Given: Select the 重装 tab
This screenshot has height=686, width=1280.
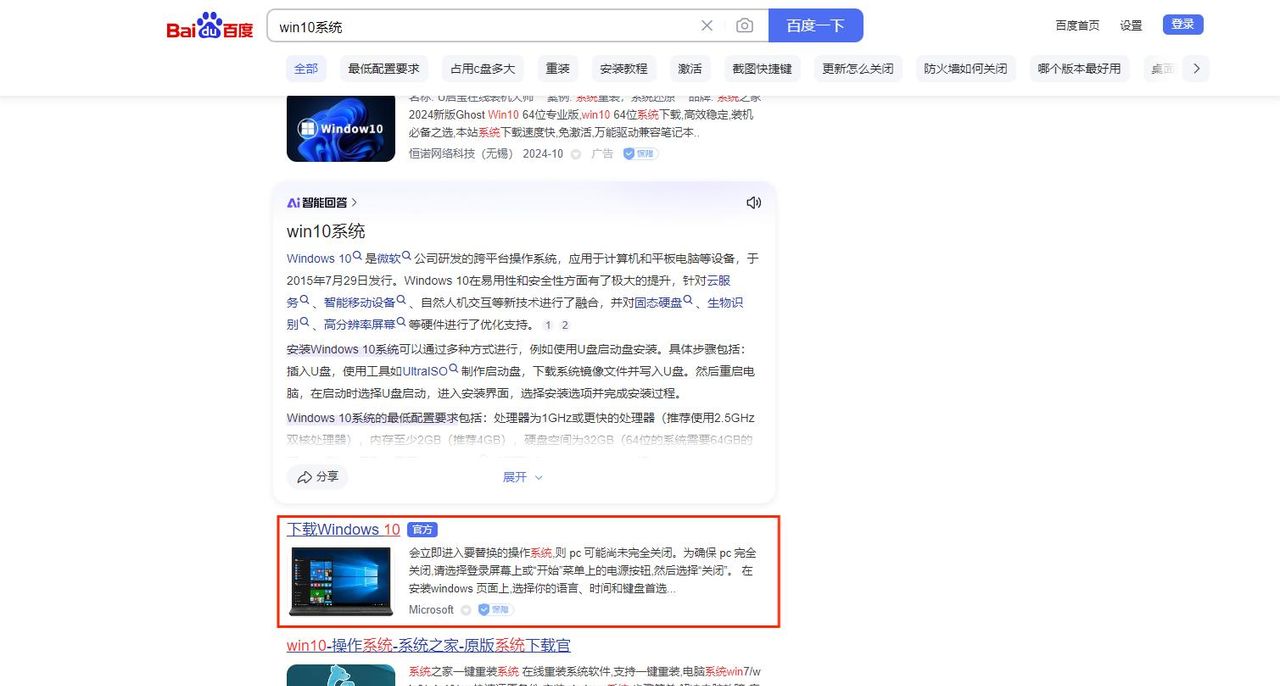Looking at the screenshot, I should click(x=557, y=69).
